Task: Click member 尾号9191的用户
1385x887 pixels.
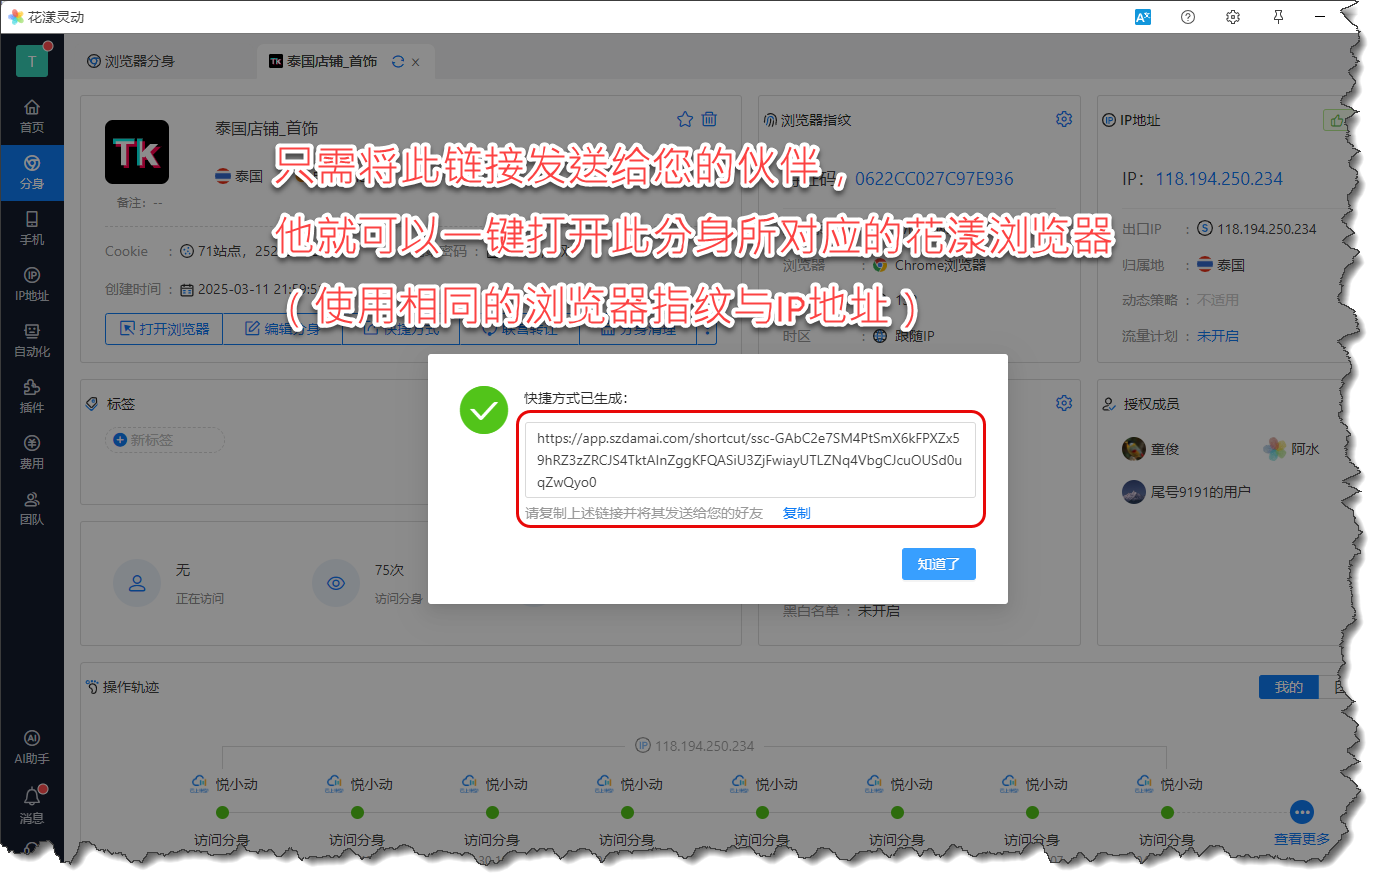Action: point(1186,491)
